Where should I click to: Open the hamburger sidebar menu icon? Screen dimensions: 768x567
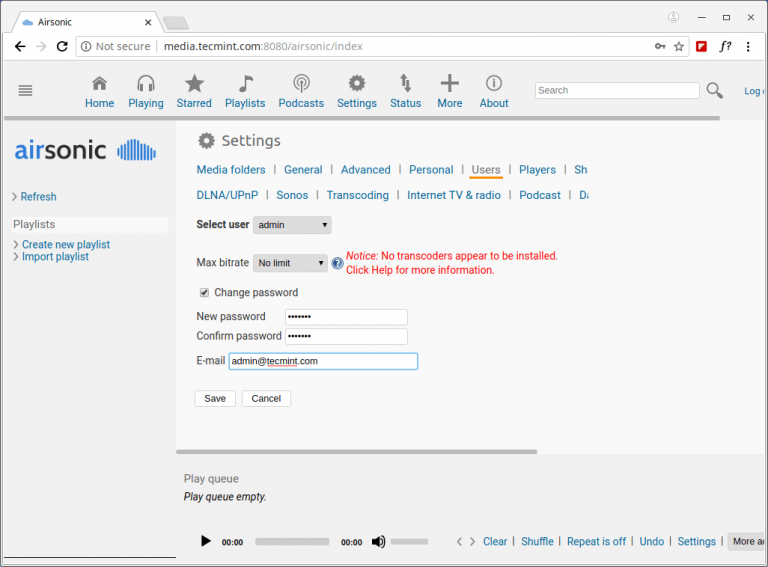click(25, 90)
